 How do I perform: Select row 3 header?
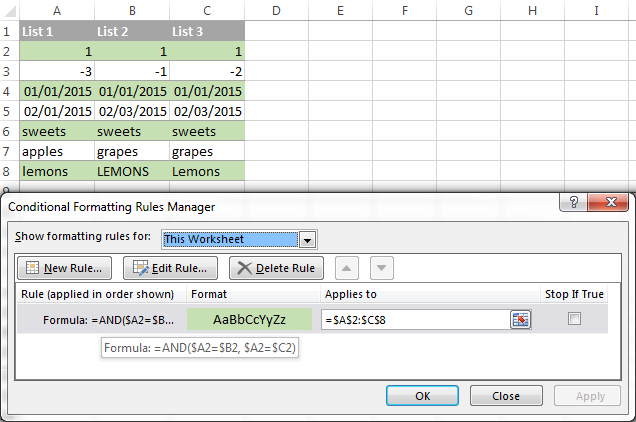[x=9, y=71]
